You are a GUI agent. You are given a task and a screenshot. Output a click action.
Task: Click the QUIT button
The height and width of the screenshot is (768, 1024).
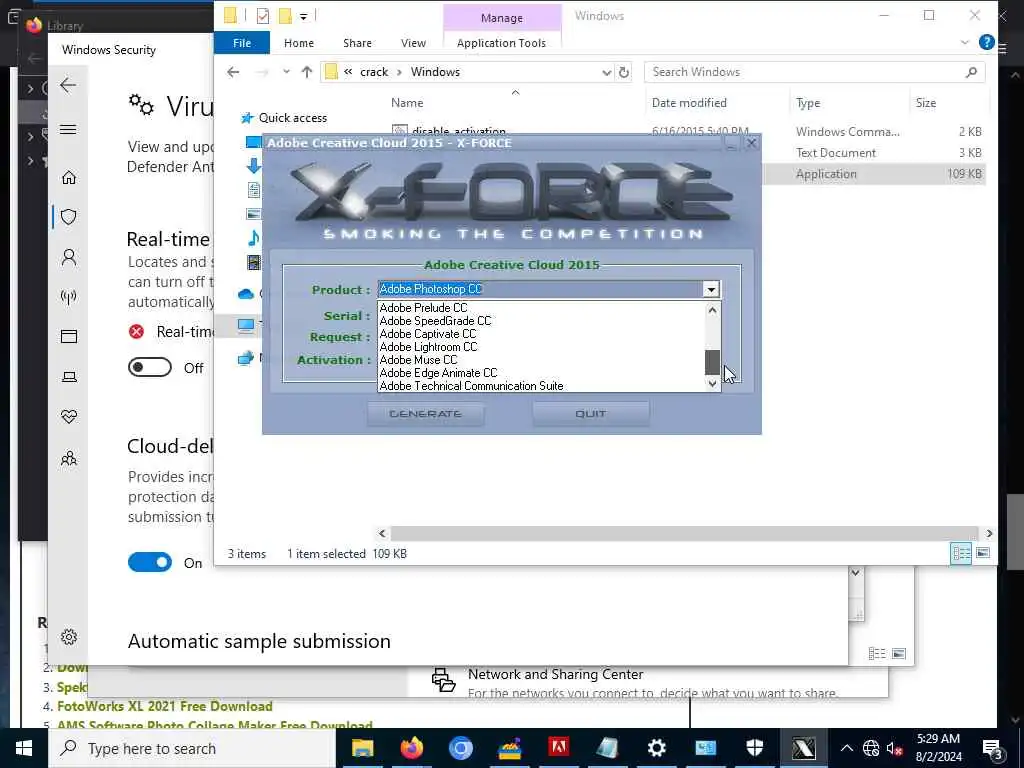(591, 414)
